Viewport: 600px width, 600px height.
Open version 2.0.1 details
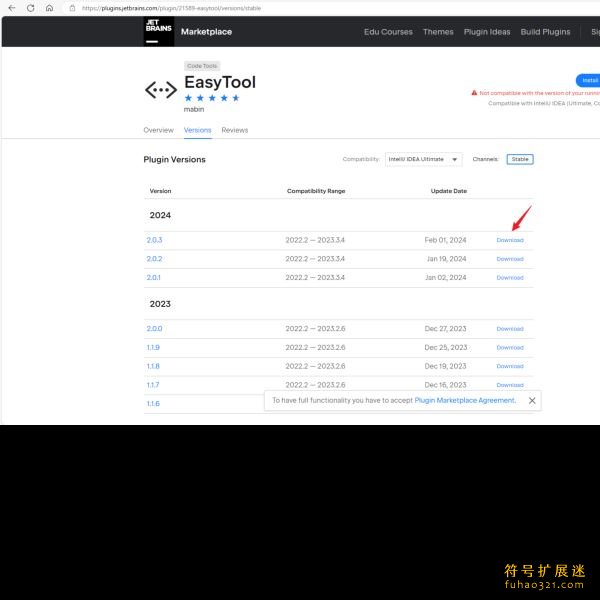153,277
